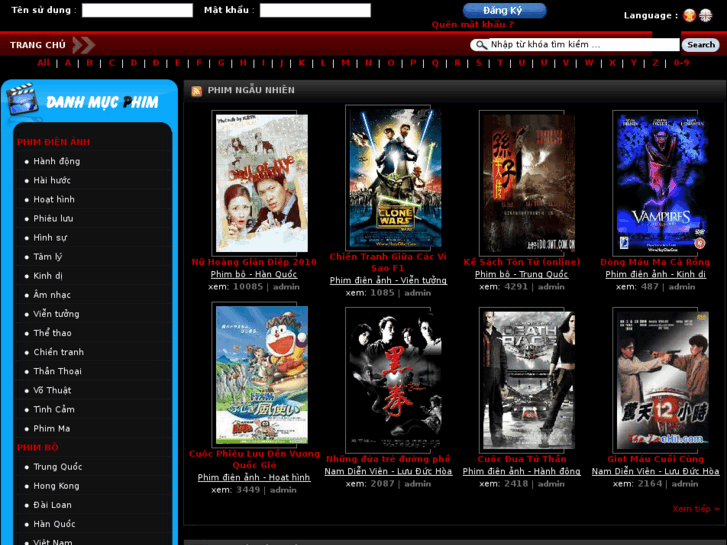The height and width of the screenshot is (545, 727).
Task: Open the Võ Thuật category
Action: pyautogui.click(x=52, y=390)
